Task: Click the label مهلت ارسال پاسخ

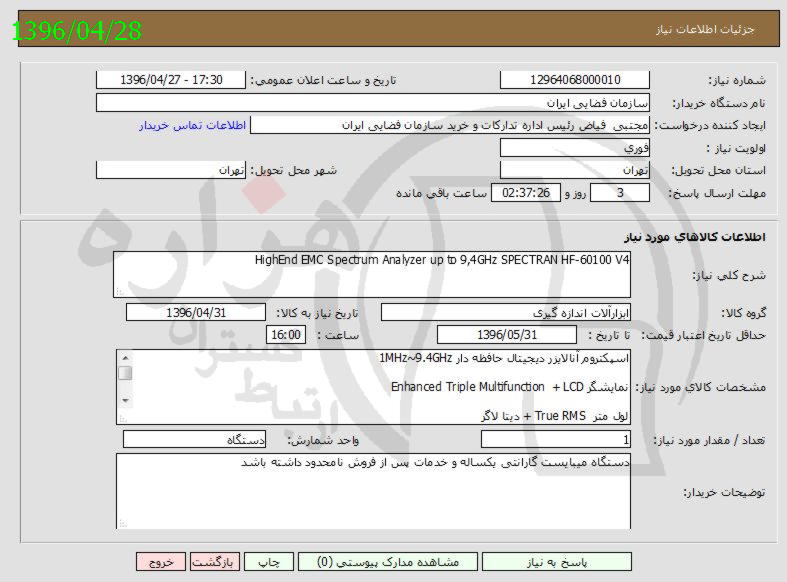Action: (x=717, y=193)
